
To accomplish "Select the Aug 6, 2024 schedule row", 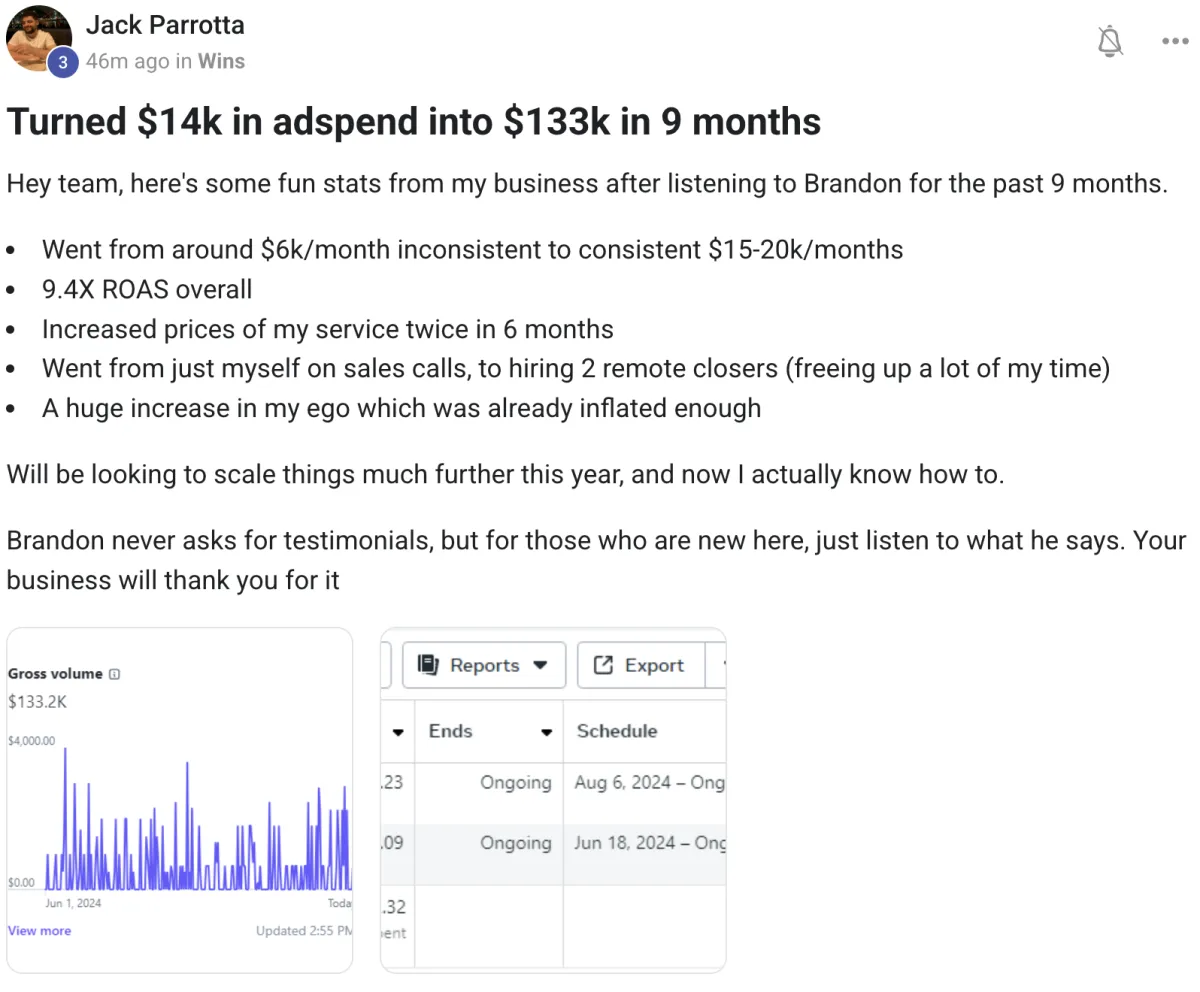I will point(648,782).
